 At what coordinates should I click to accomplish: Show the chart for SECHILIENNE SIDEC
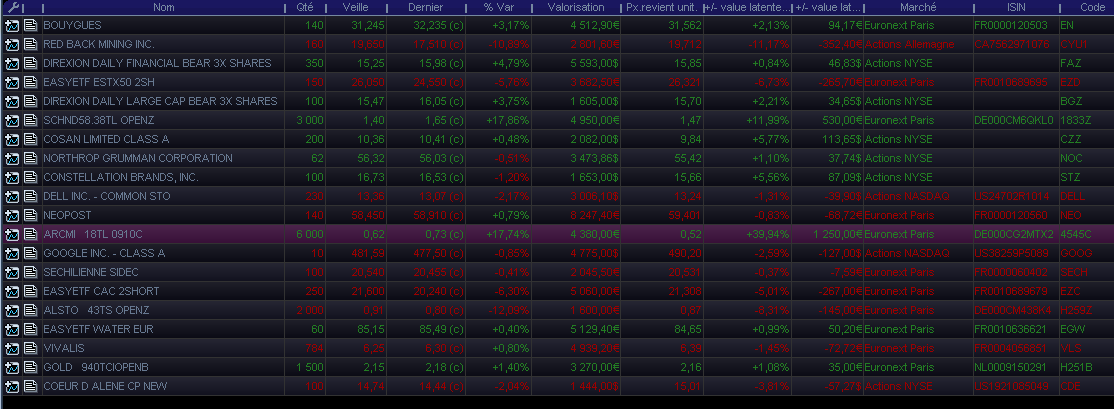tap(11, 272)
